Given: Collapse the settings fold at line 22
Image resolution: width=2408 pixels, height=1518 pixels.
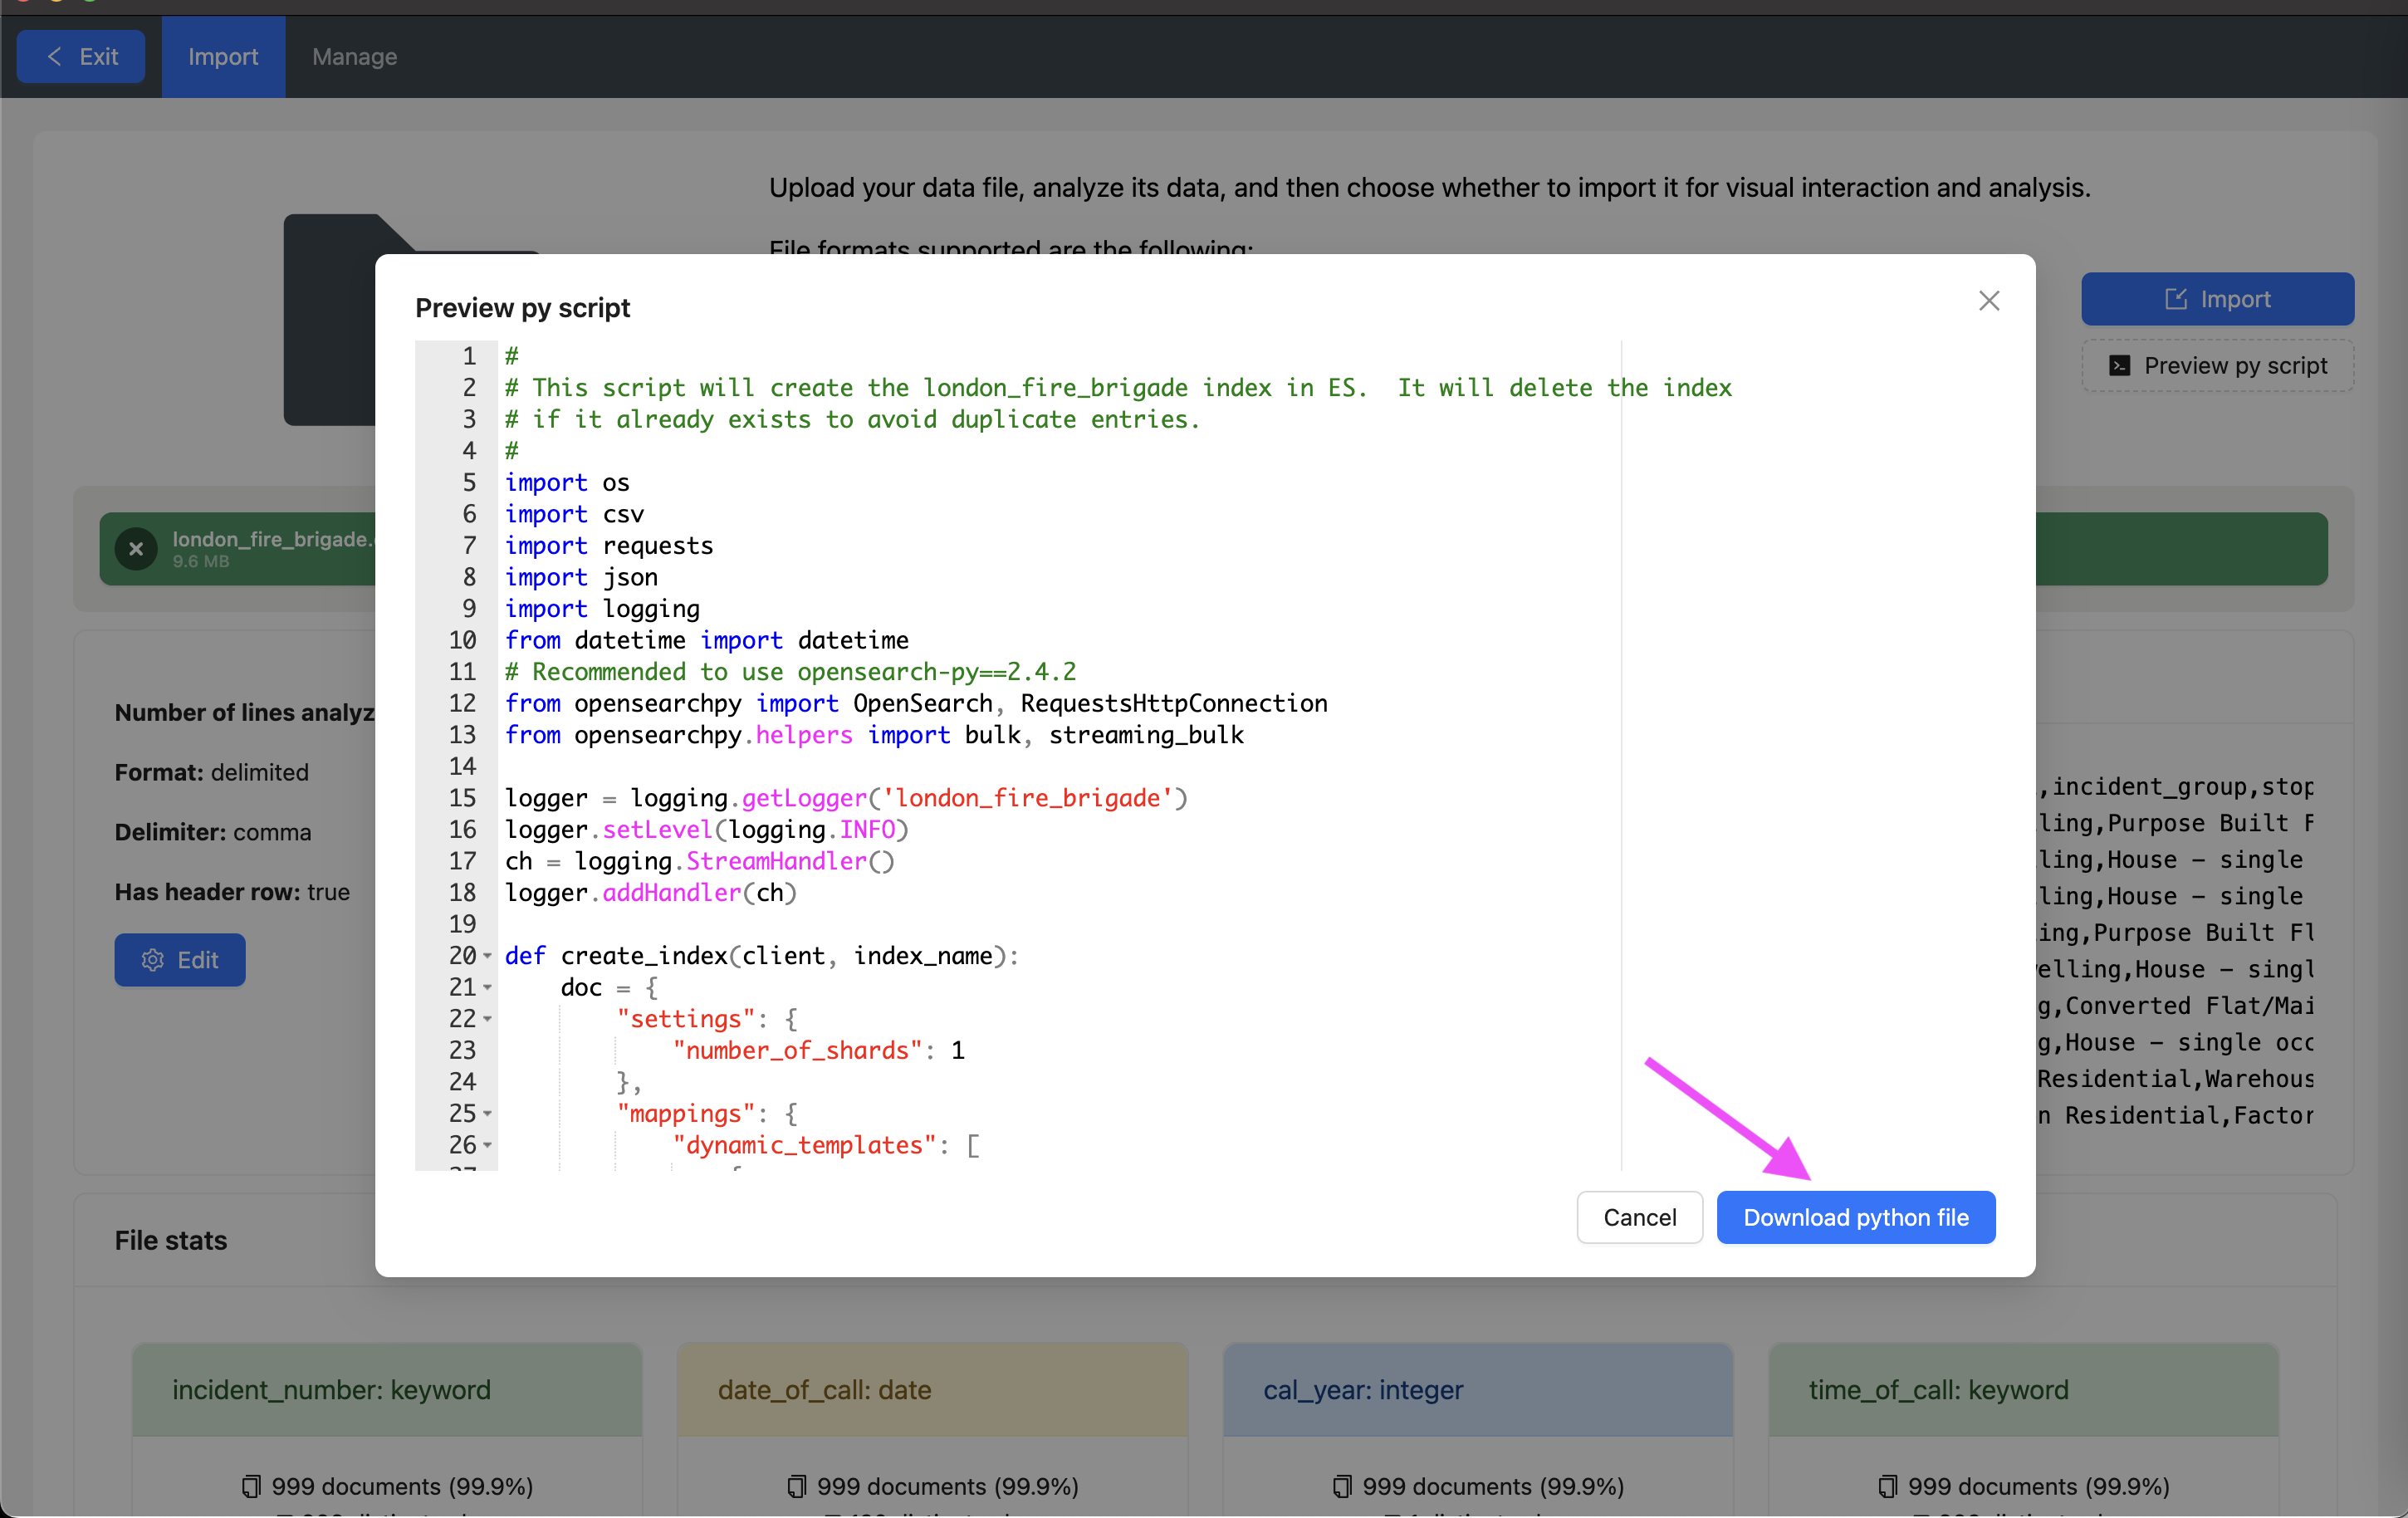Looking at the screenshot, I should point(488,1019).
